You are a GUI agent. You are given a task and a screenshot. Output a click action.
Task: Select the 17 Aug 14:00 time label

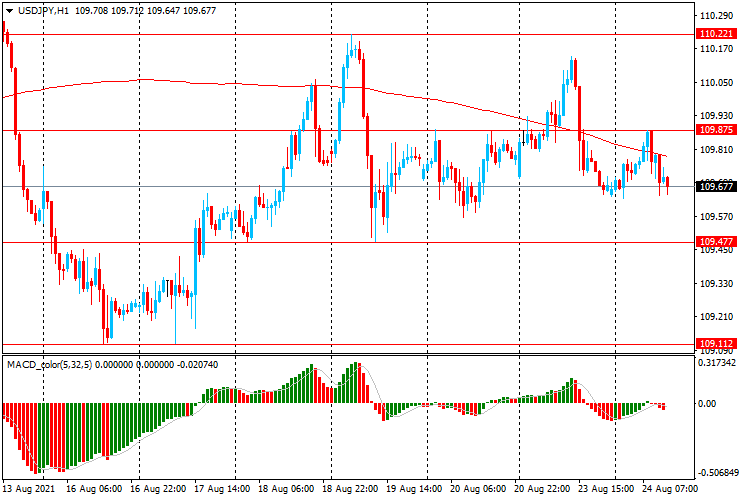tap(222, 489)
